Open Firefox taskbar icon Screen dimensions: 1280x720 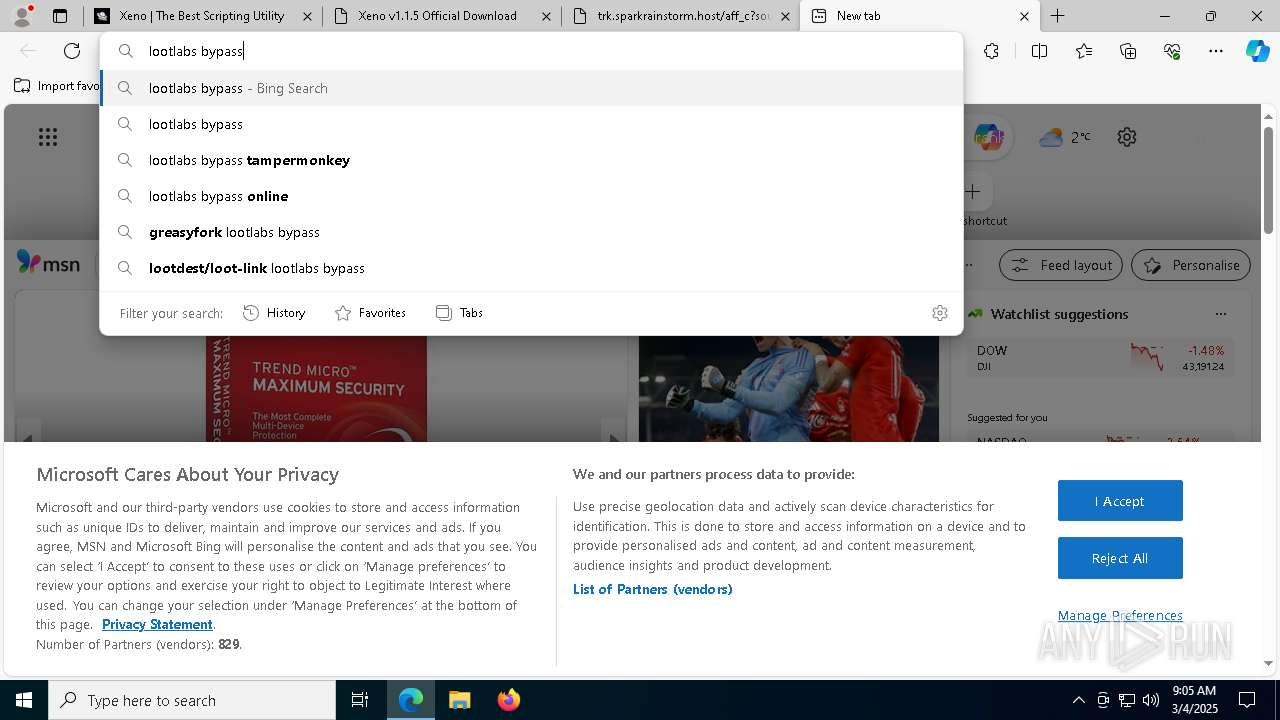tap(508, 700)
